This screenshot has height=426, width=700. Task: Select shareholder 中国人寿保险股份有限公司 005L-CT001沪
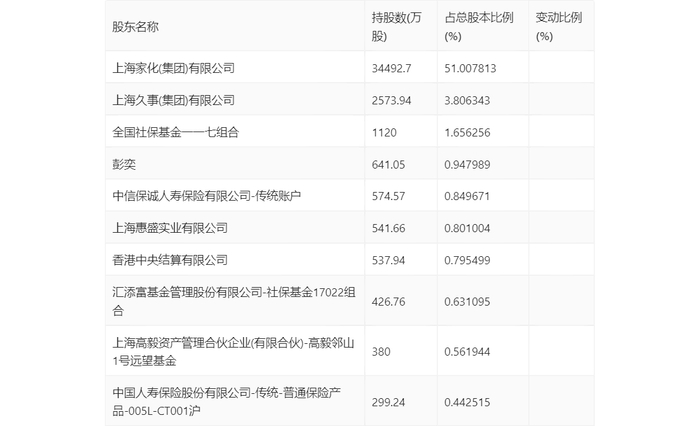tap(227, 402)
